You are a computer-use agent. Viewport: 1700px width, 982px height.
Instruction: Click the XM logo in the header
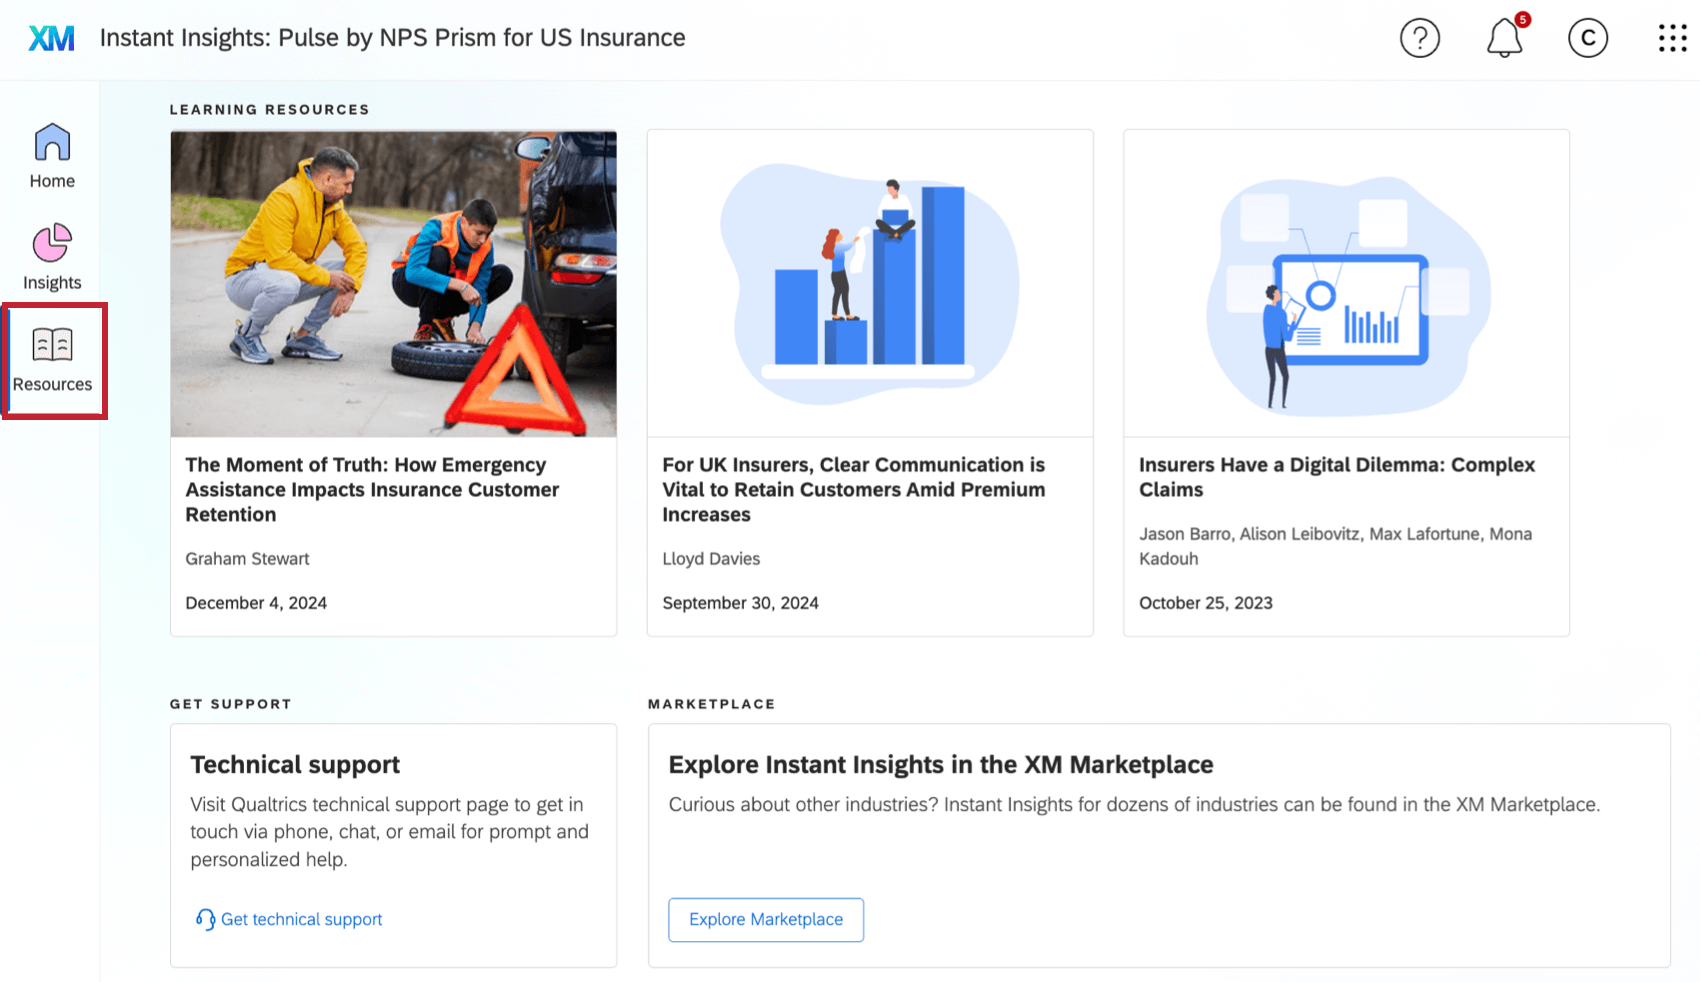pos(51,38)
